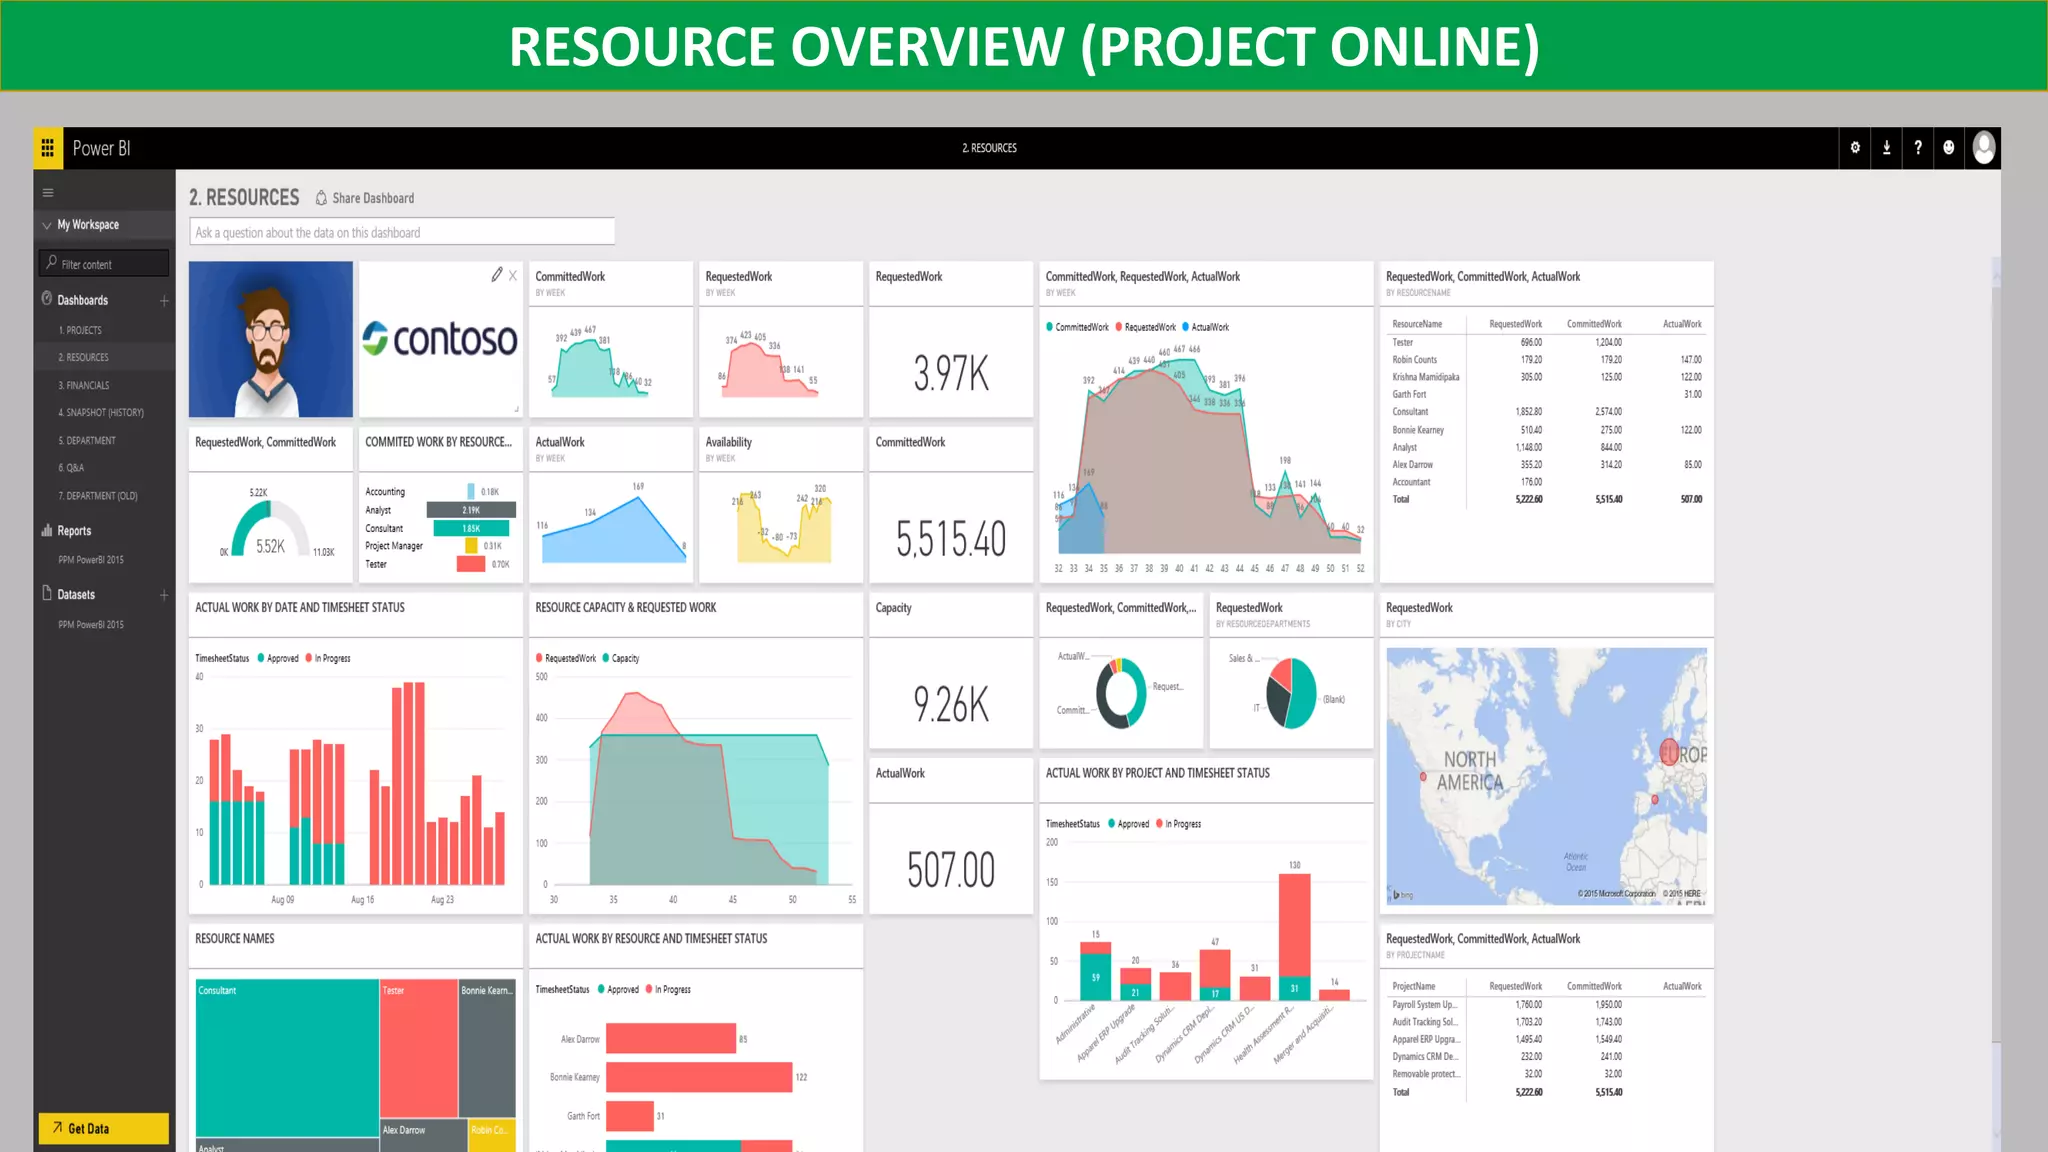This screenshot has width=2048, height=1152.
Task: Add a new dashboard with plus icon
Action: pyautogui.click(x=164, y=300)
